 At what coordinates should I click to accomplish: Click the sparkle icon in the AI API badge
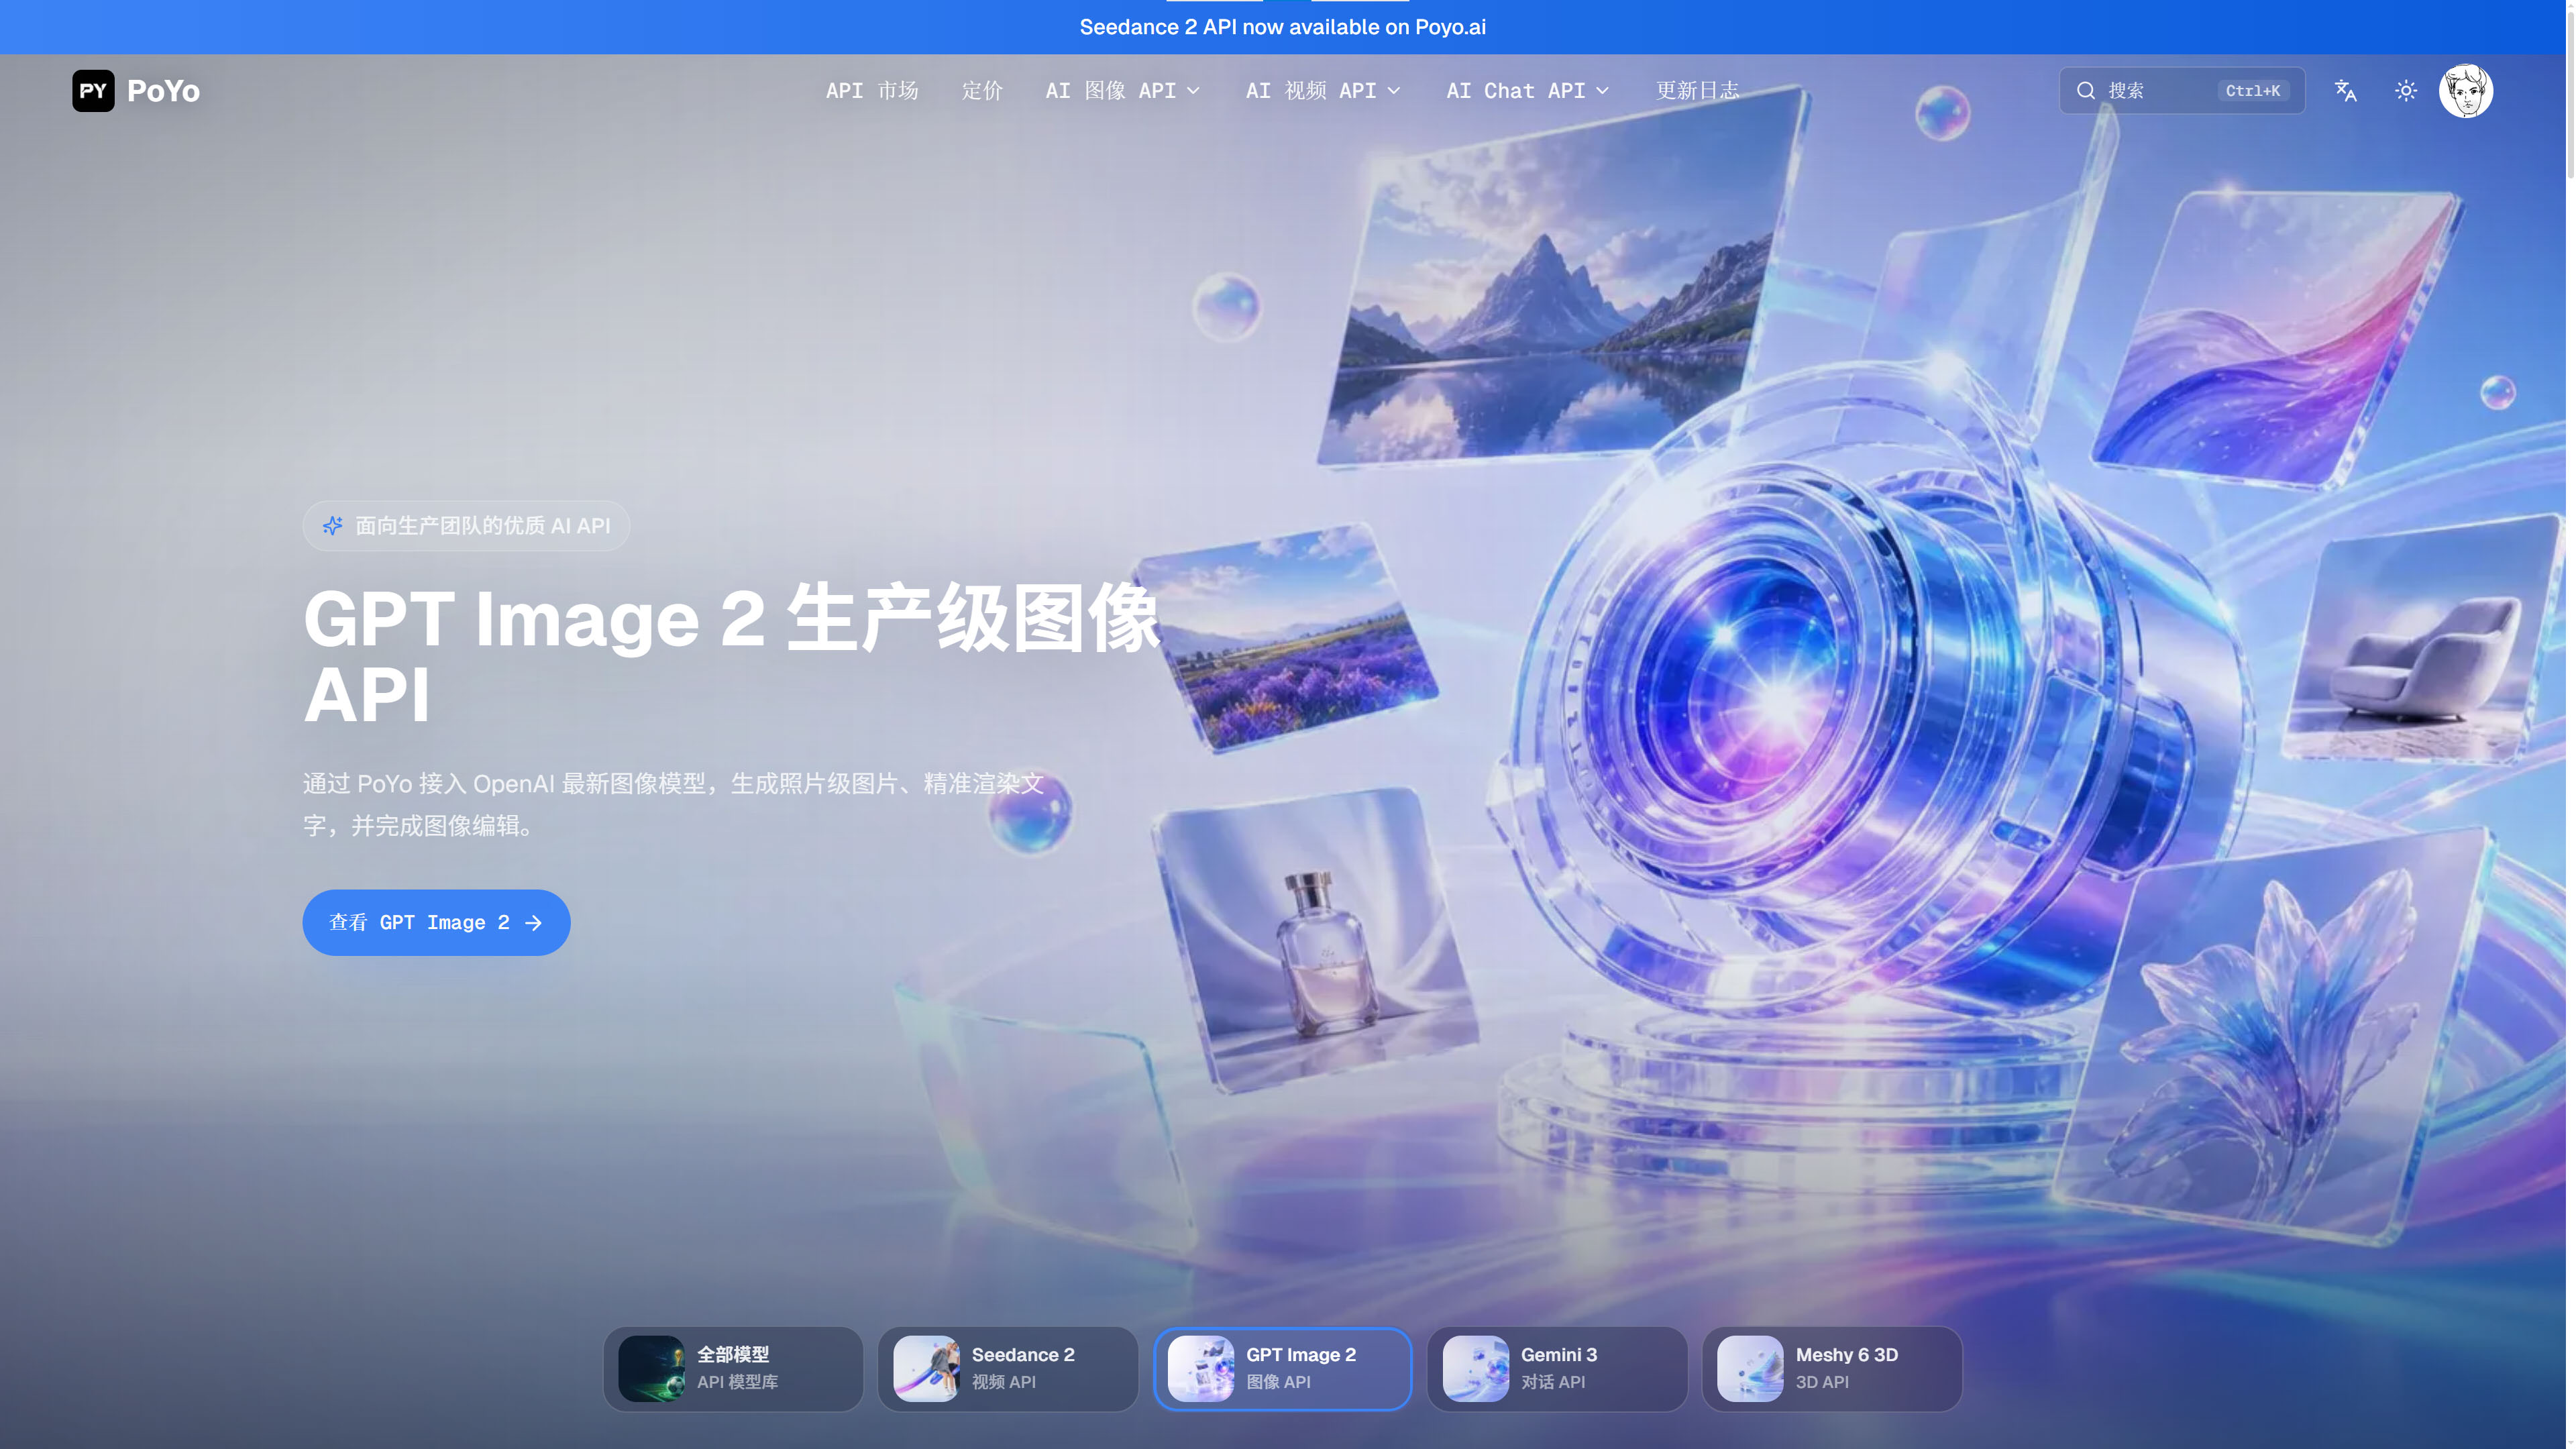click(332, 525)
